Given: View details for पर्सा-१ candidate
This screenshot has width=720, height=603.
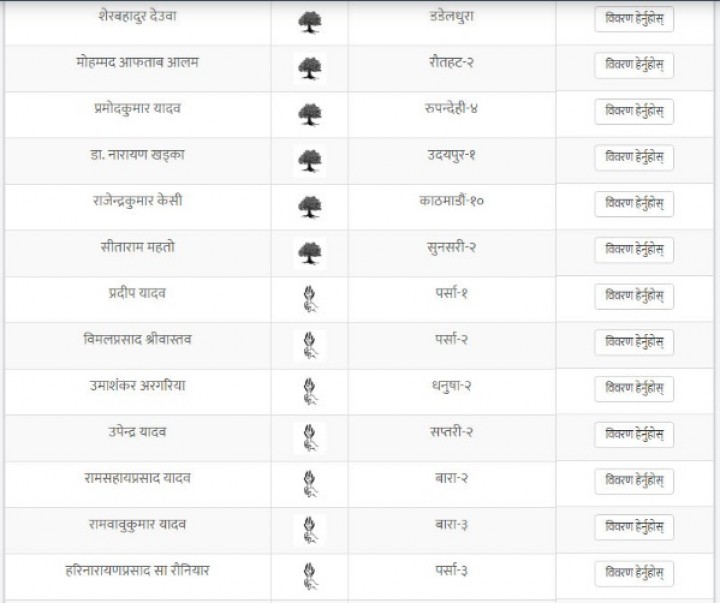Looking at the screenshot, I should [x=634, y=296].
